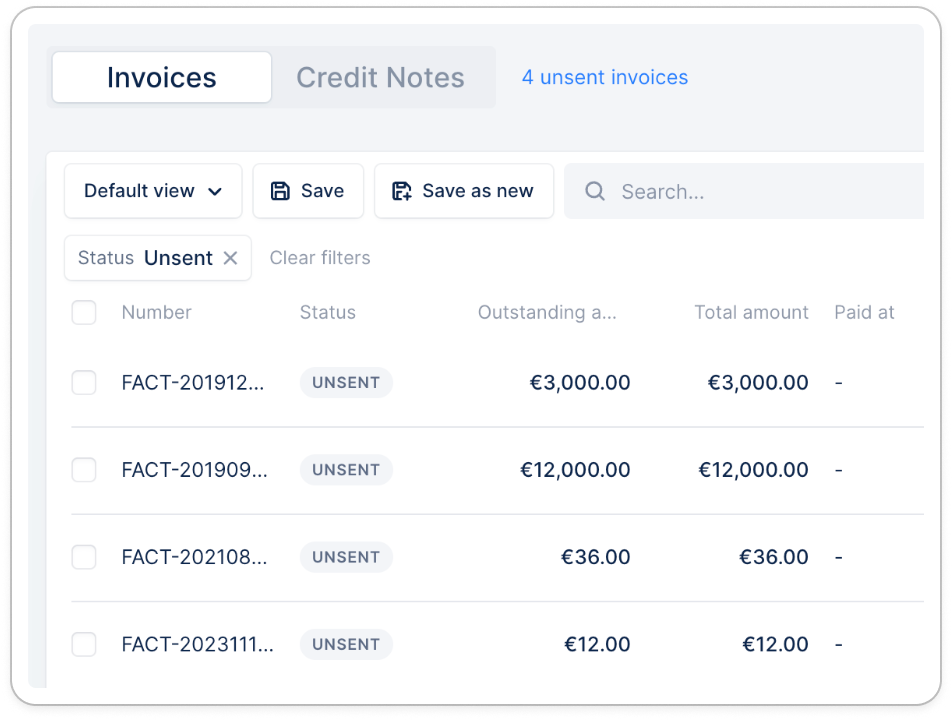
Task: Click Clear filters
Action: pos(320,258)
